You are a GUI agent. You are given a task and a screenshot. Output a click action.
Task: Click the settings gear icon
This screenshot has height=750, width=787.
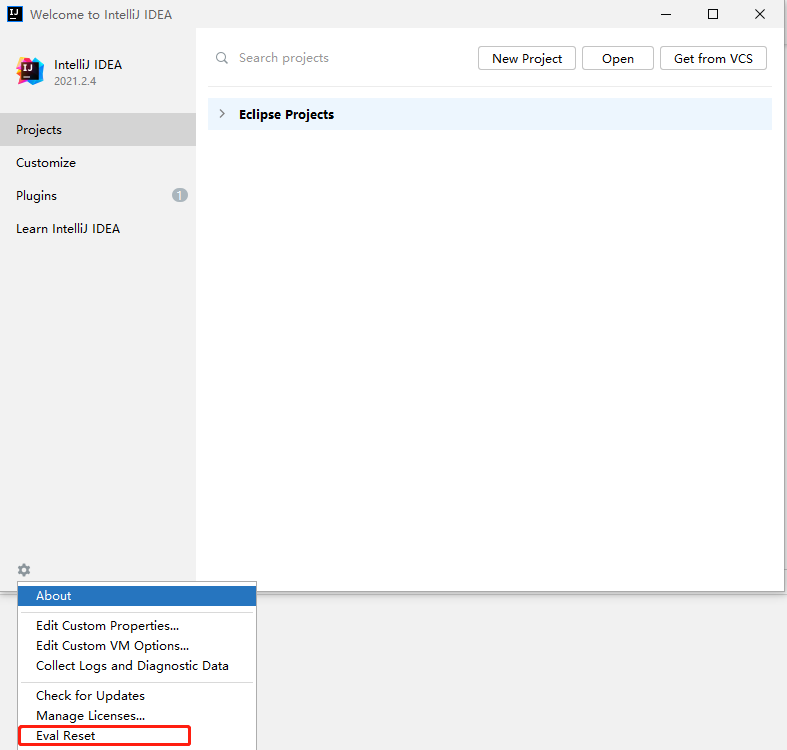pyautogui.click(x=24, y=570)
